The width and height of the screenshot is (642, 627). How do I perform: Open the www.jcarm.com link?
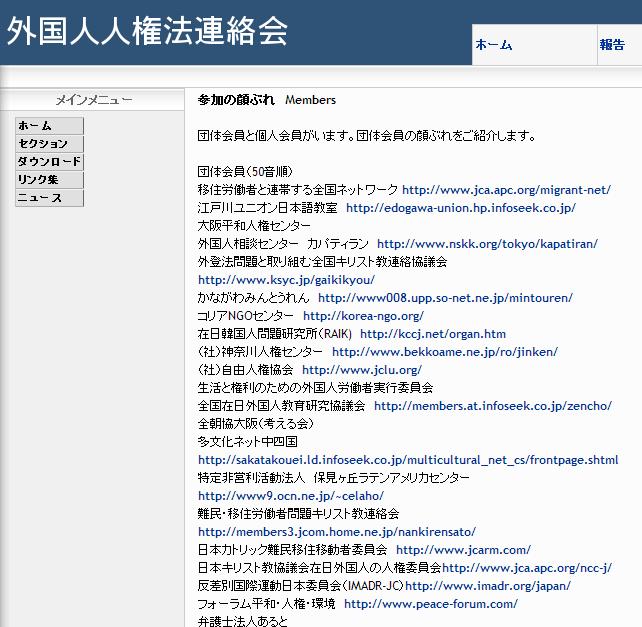(x=463, y=550)
